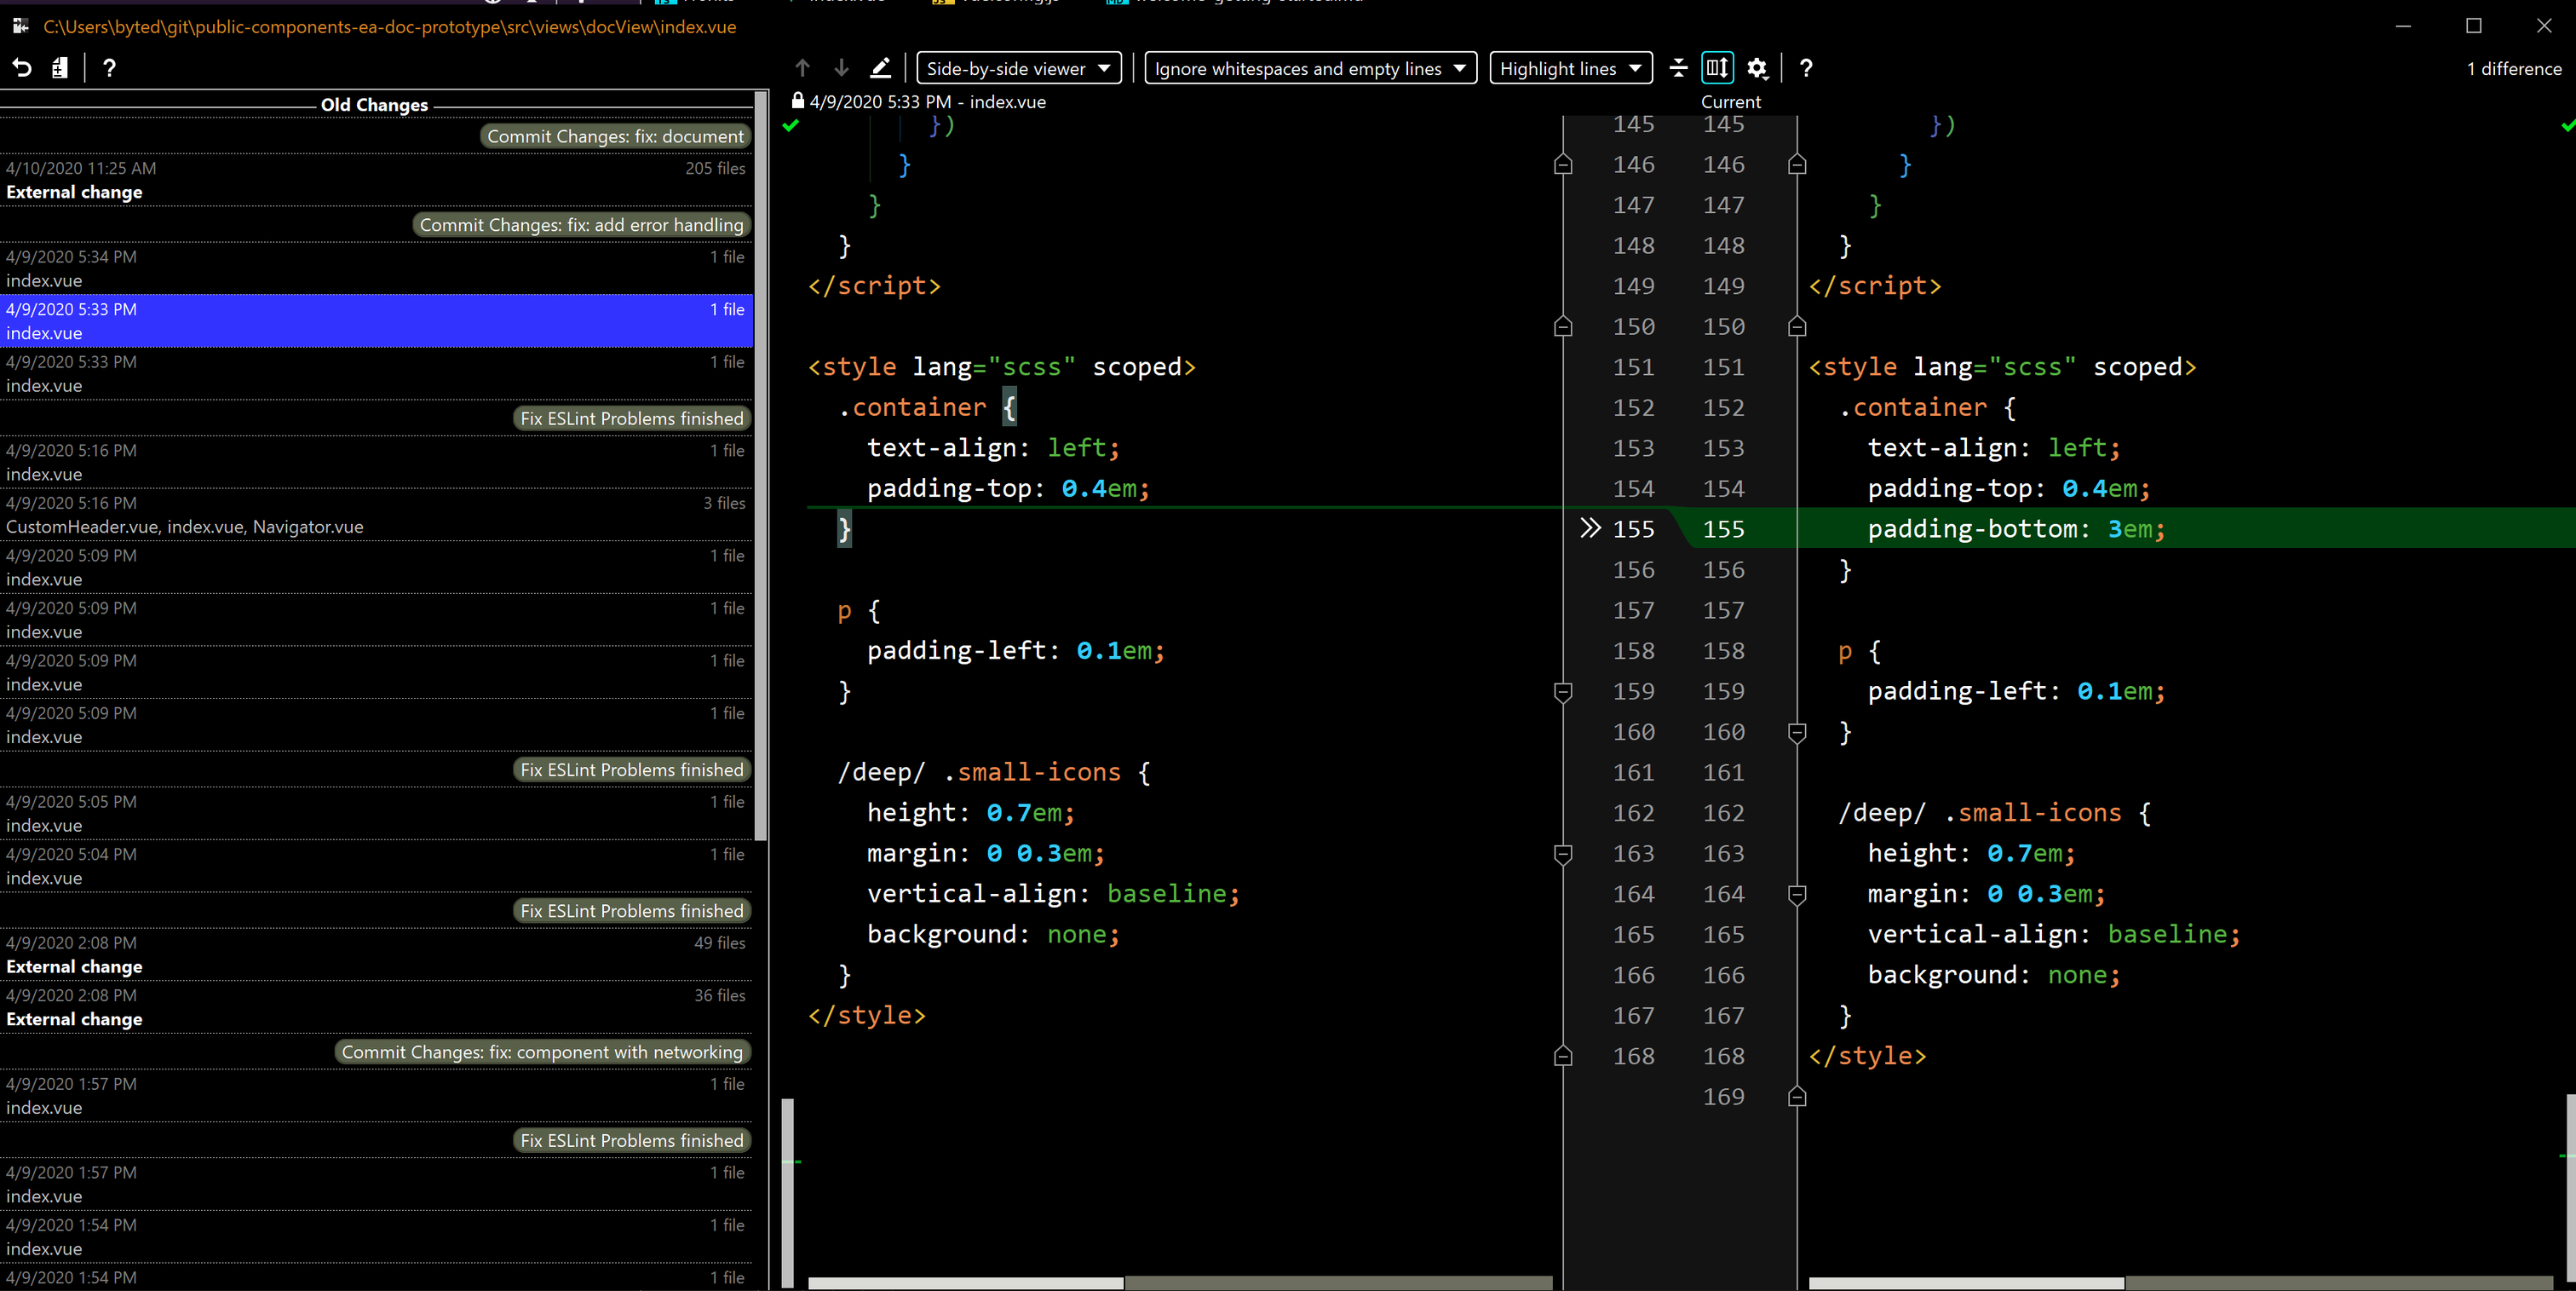The height and width of the screenshot is (1291, 2576).
Task: Click the Revert icon in history toolbar
Action: click(x=22, y=68)
